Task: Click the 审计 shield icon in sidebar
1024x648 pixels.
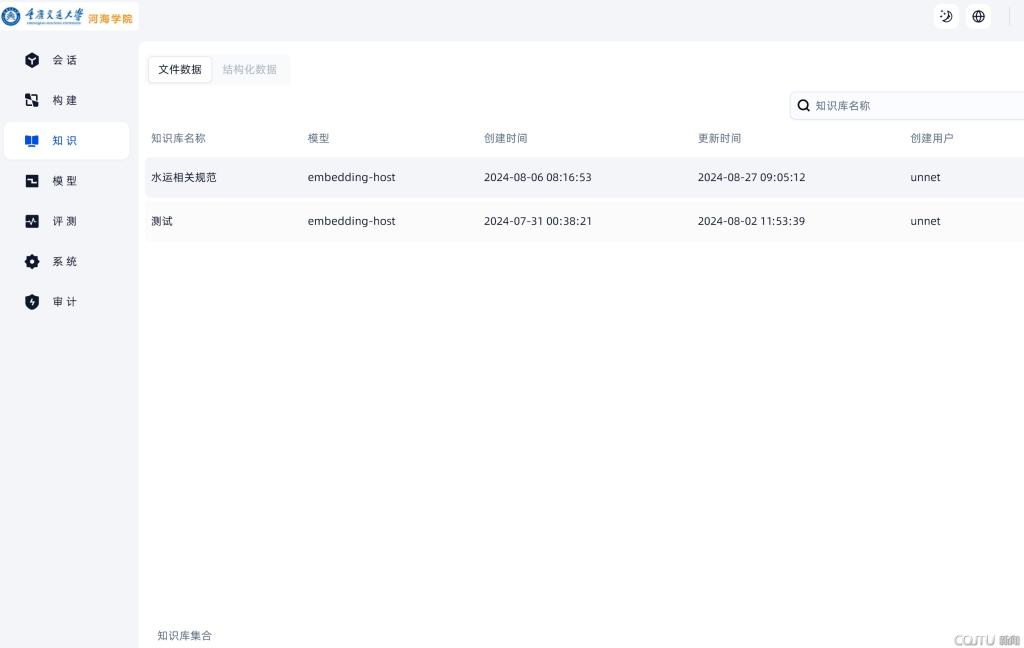Action: (x=32, y=302)
